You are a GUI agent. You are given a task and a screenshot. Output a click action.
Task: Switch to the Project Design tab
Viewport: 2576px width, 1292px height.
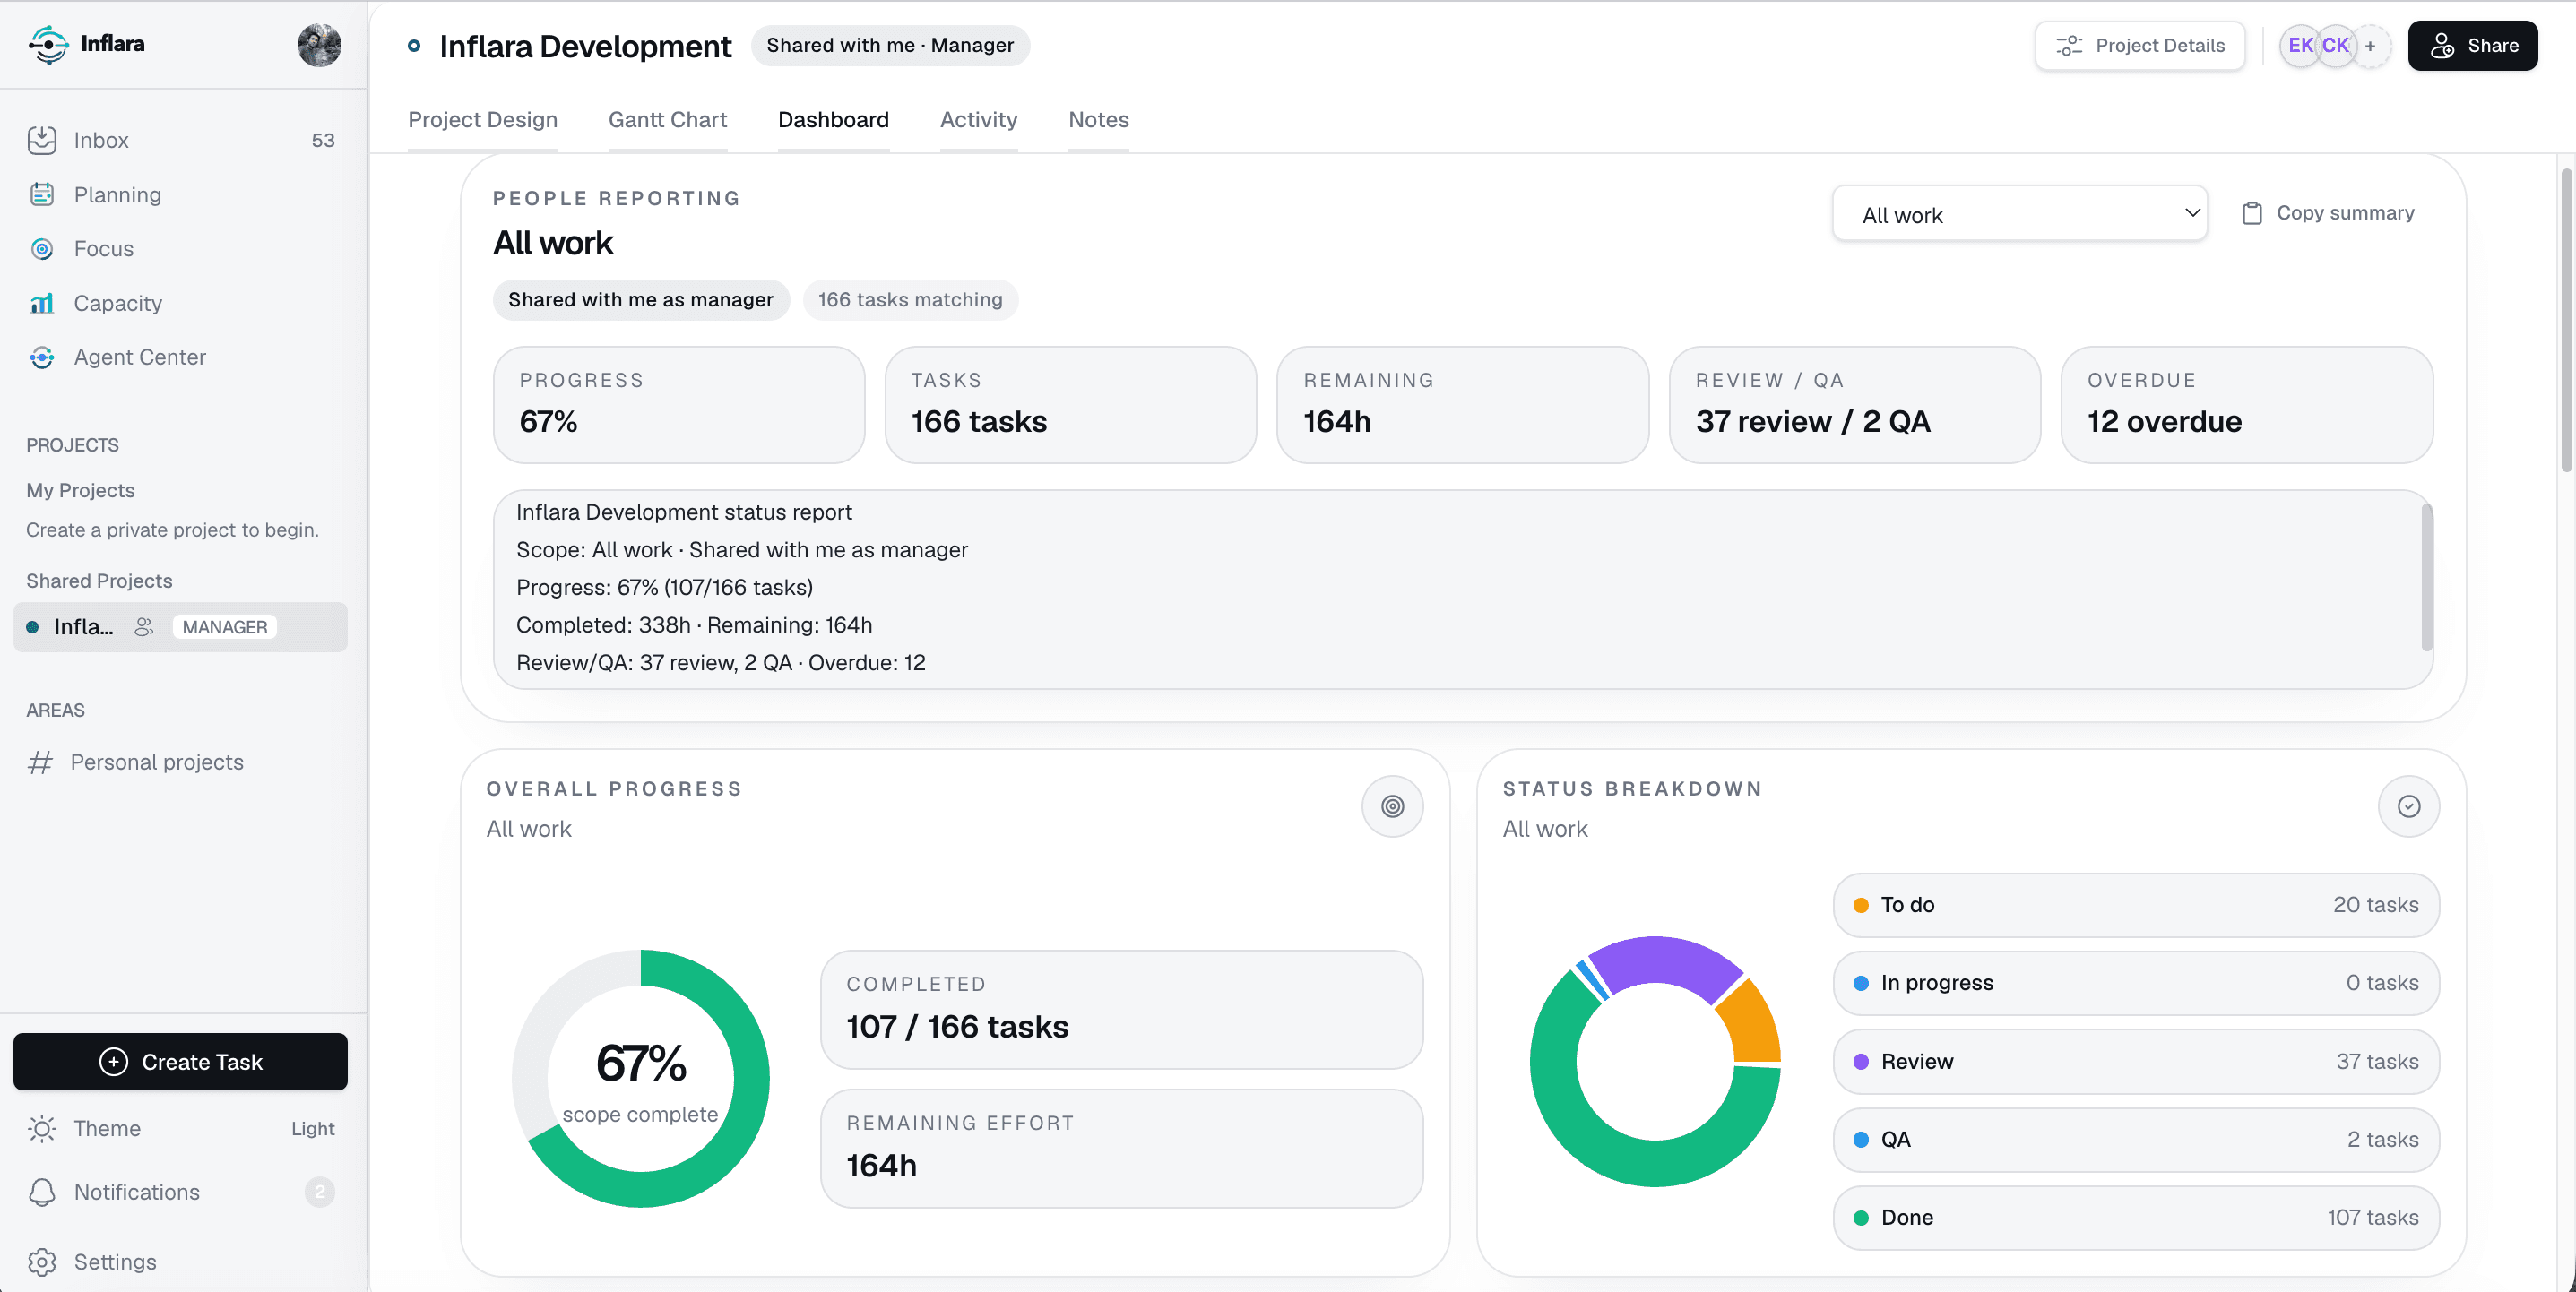click(x=482, y=120)
